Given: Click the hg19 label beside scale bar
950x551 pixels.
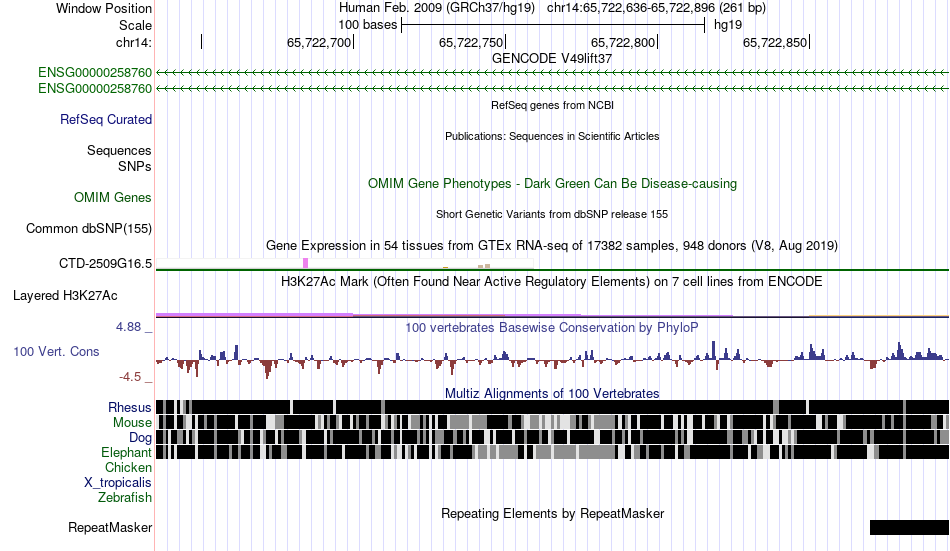Looking at the screenshot, I should 728,25.
